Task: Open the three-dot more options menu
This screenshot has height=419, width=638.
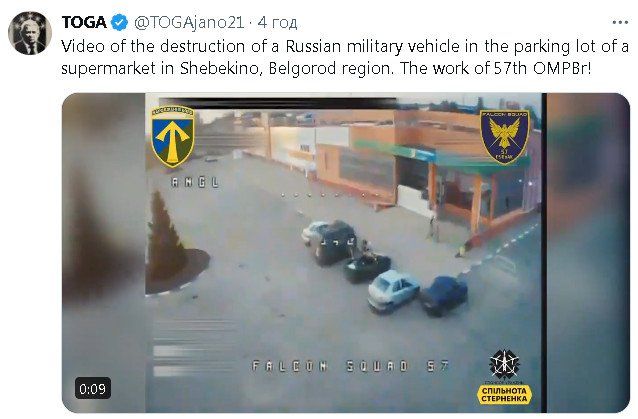Action: click(620, 22)
